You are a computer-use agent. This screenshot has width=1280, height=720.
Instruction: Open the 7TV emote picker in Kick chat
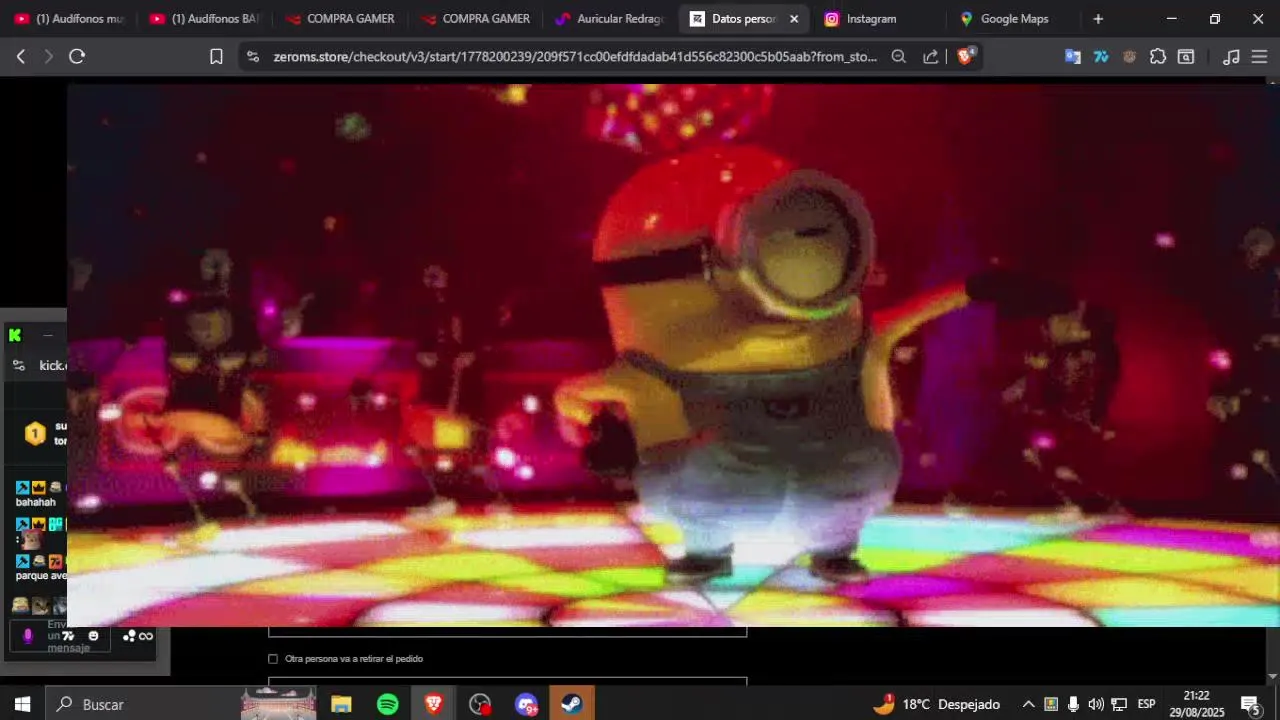click(68, 636)
